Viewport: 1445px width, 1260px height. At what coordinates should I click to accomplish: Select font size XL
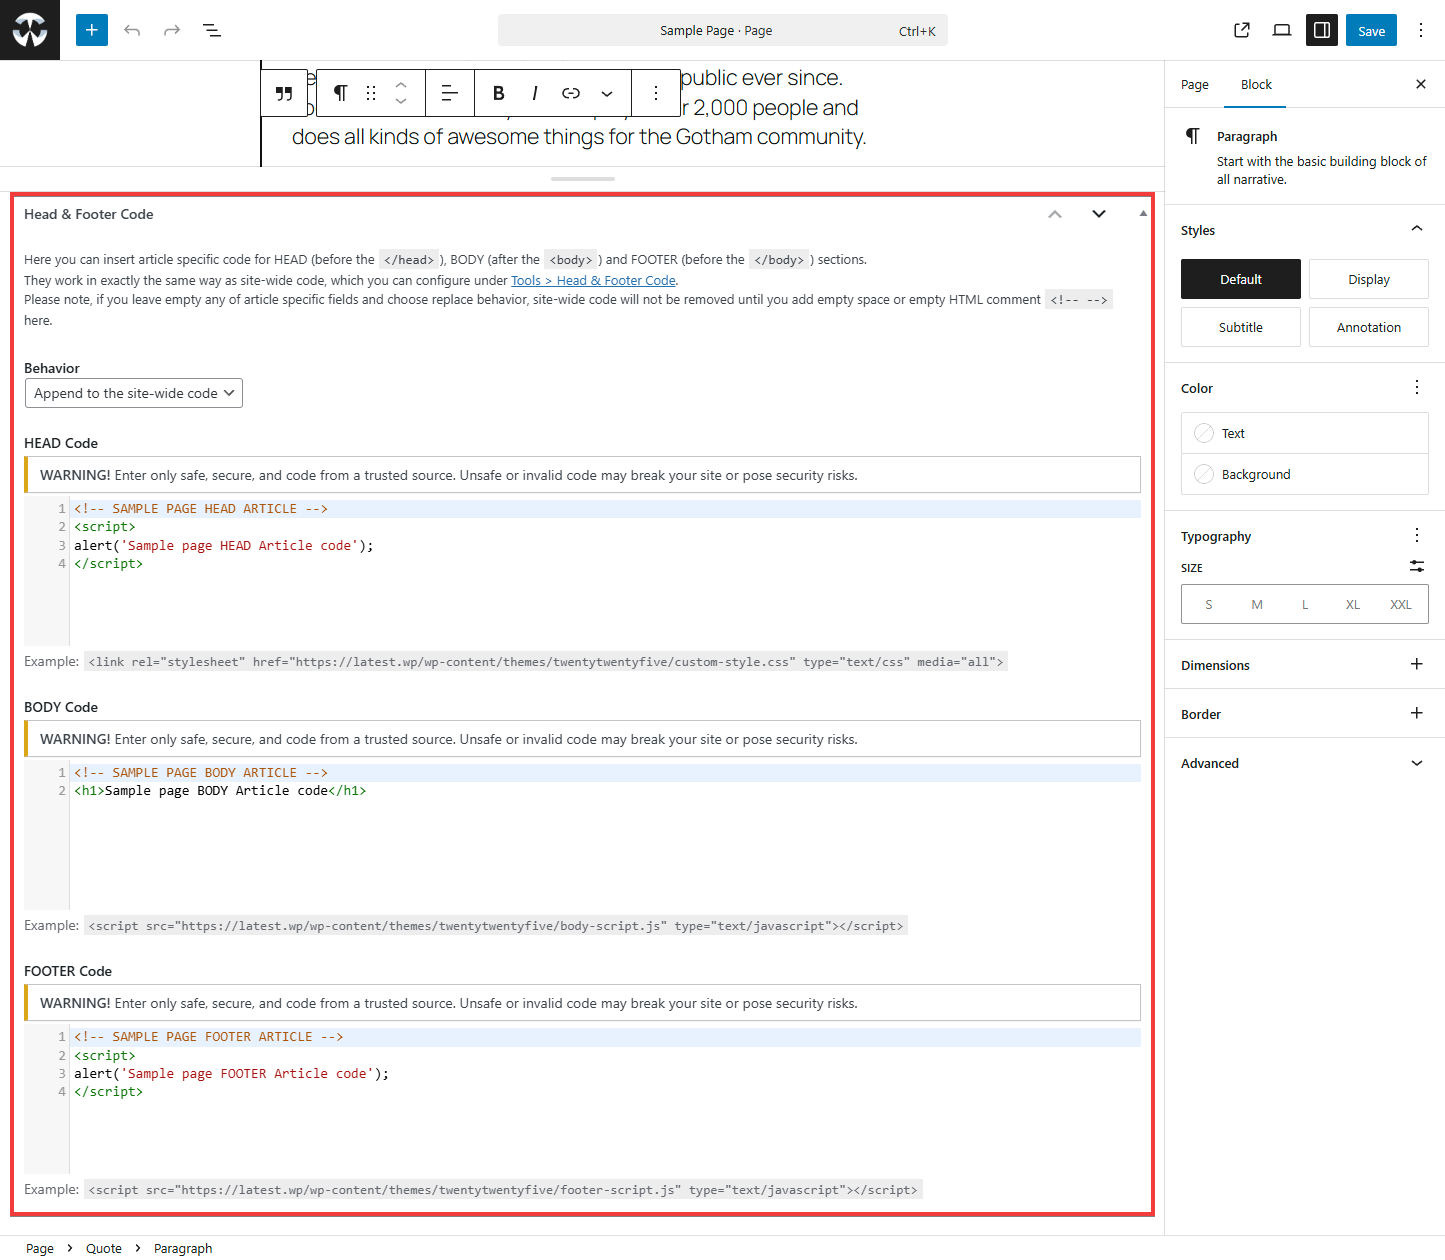click(1353, 604)
